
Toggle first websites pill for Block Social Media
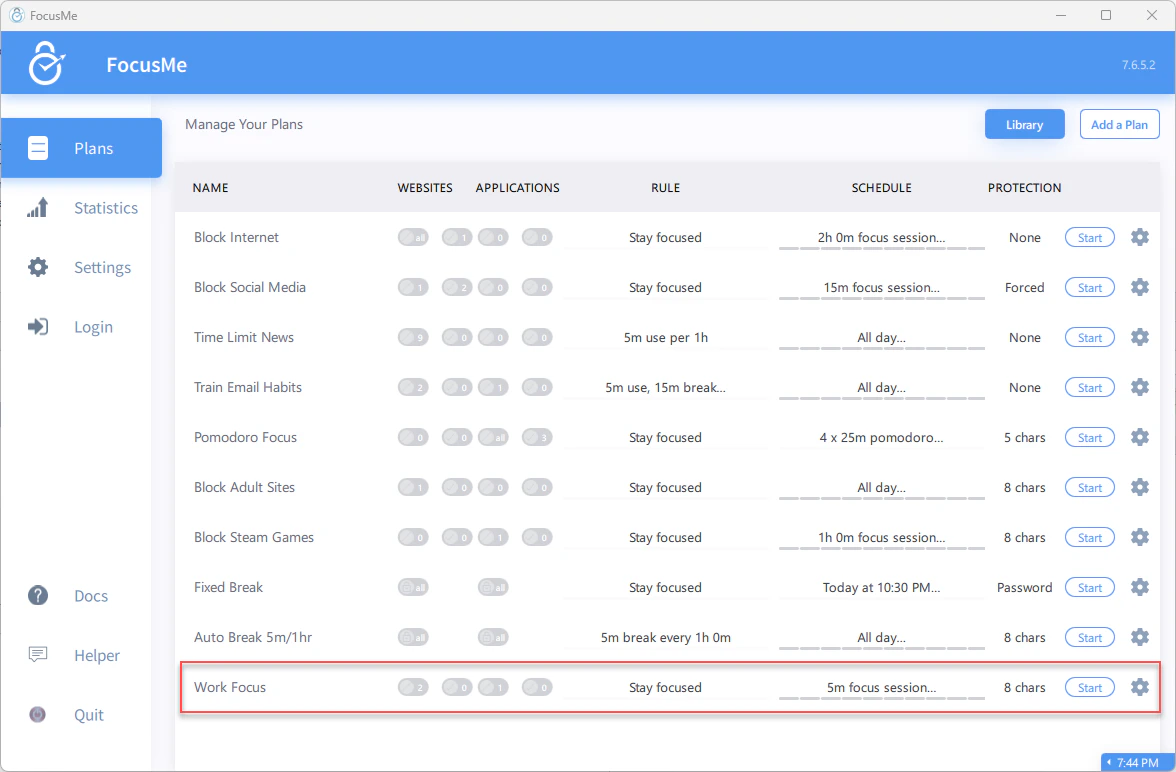pos(413,287)
